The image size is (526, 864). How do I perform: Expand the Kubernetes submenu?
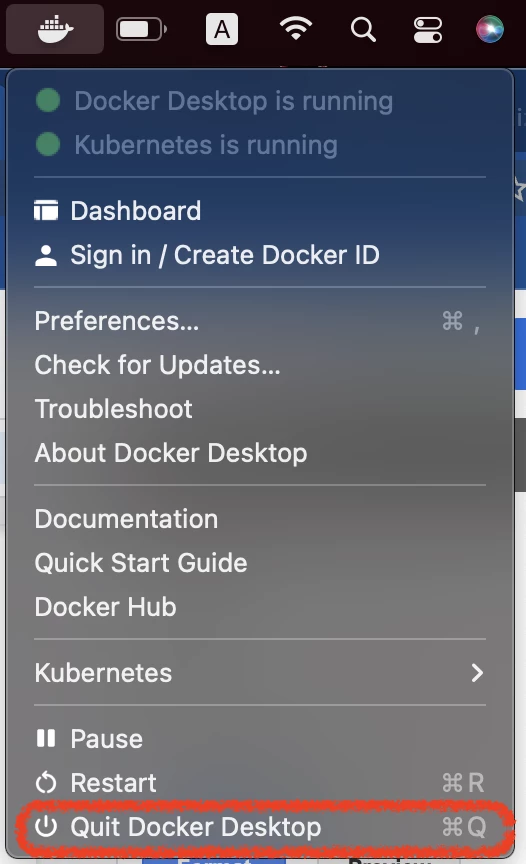point(260,673)
